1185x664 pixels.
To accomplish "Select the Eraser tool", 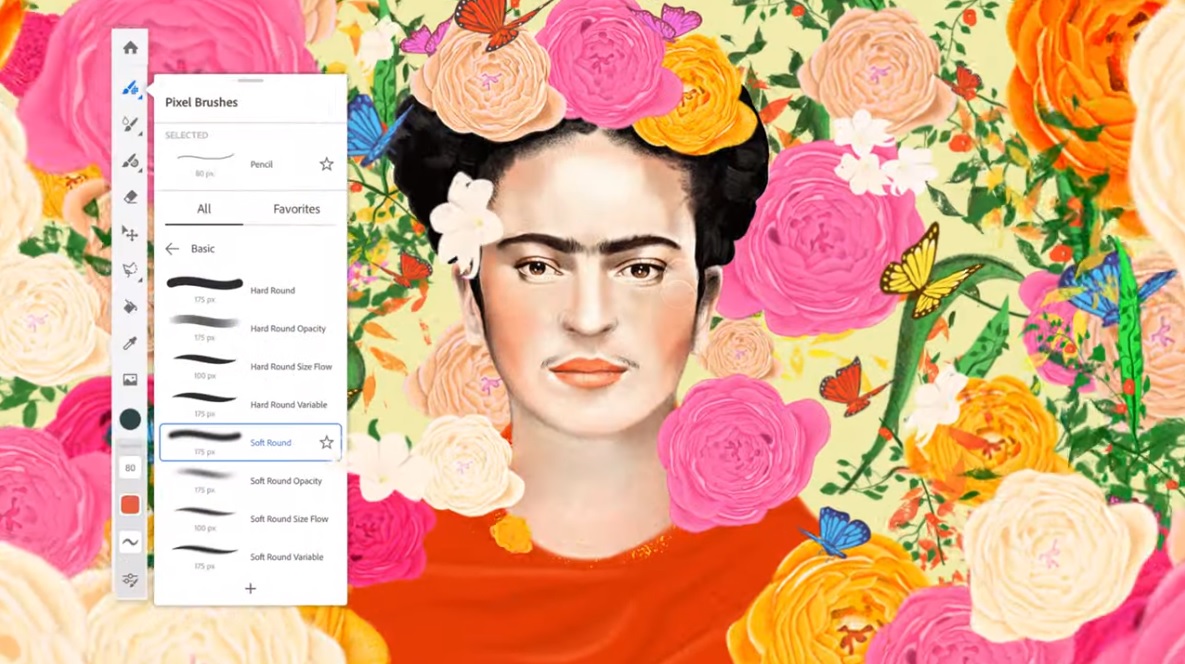I will click(x=130, y=197).
